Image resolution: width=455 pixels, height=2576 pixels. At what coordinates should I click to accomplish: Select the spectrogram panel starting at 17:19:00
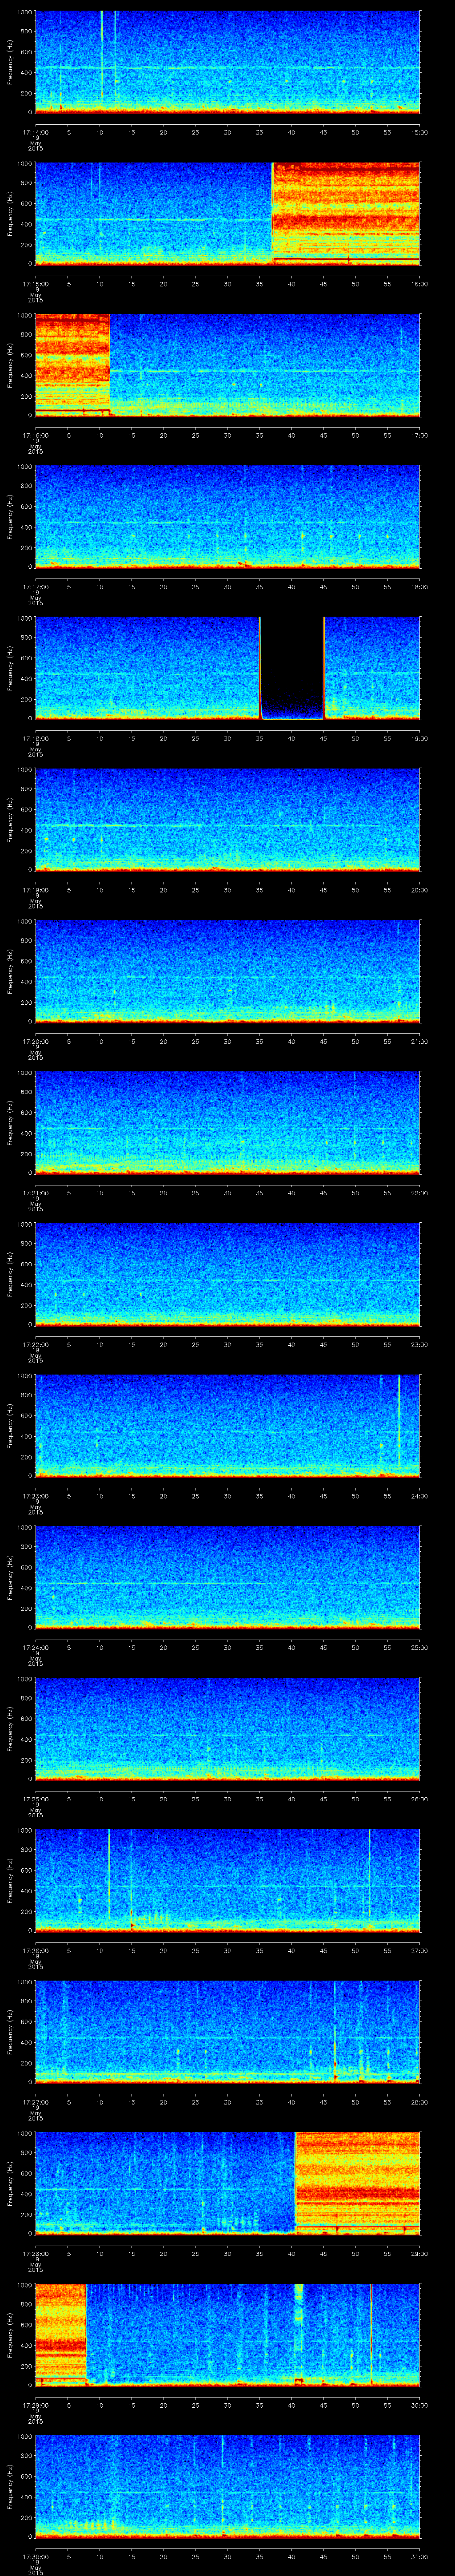[x=227, y=819]
